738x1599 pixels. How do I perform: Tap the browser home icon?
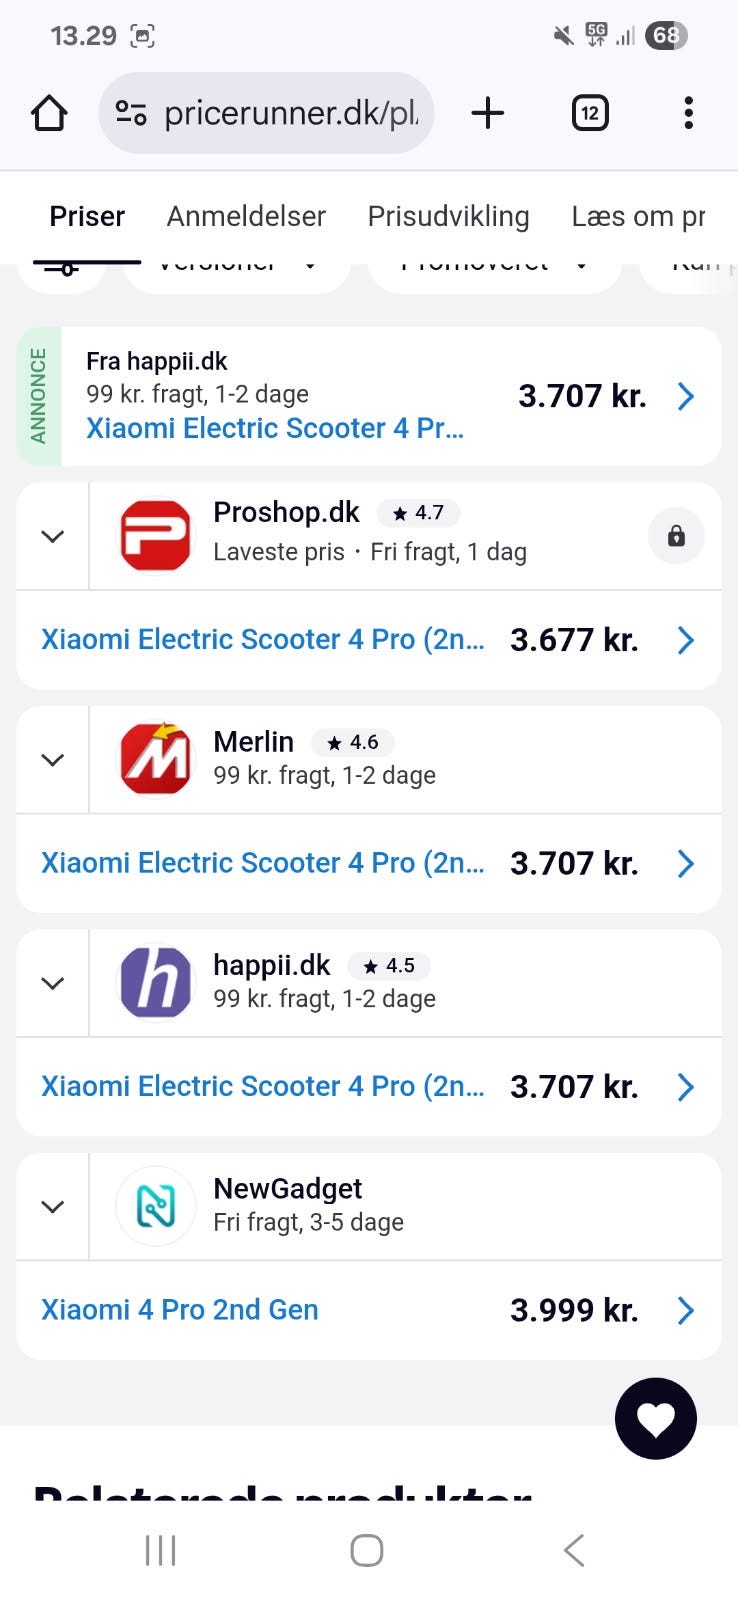[49, 113]
